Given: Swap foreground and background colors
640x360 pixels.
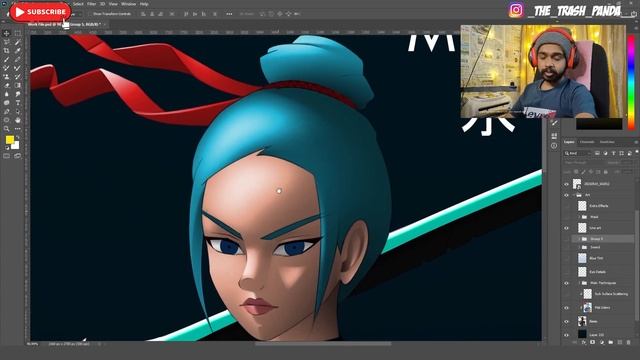Looking at the screenshot, I should (x=17, y=137).
